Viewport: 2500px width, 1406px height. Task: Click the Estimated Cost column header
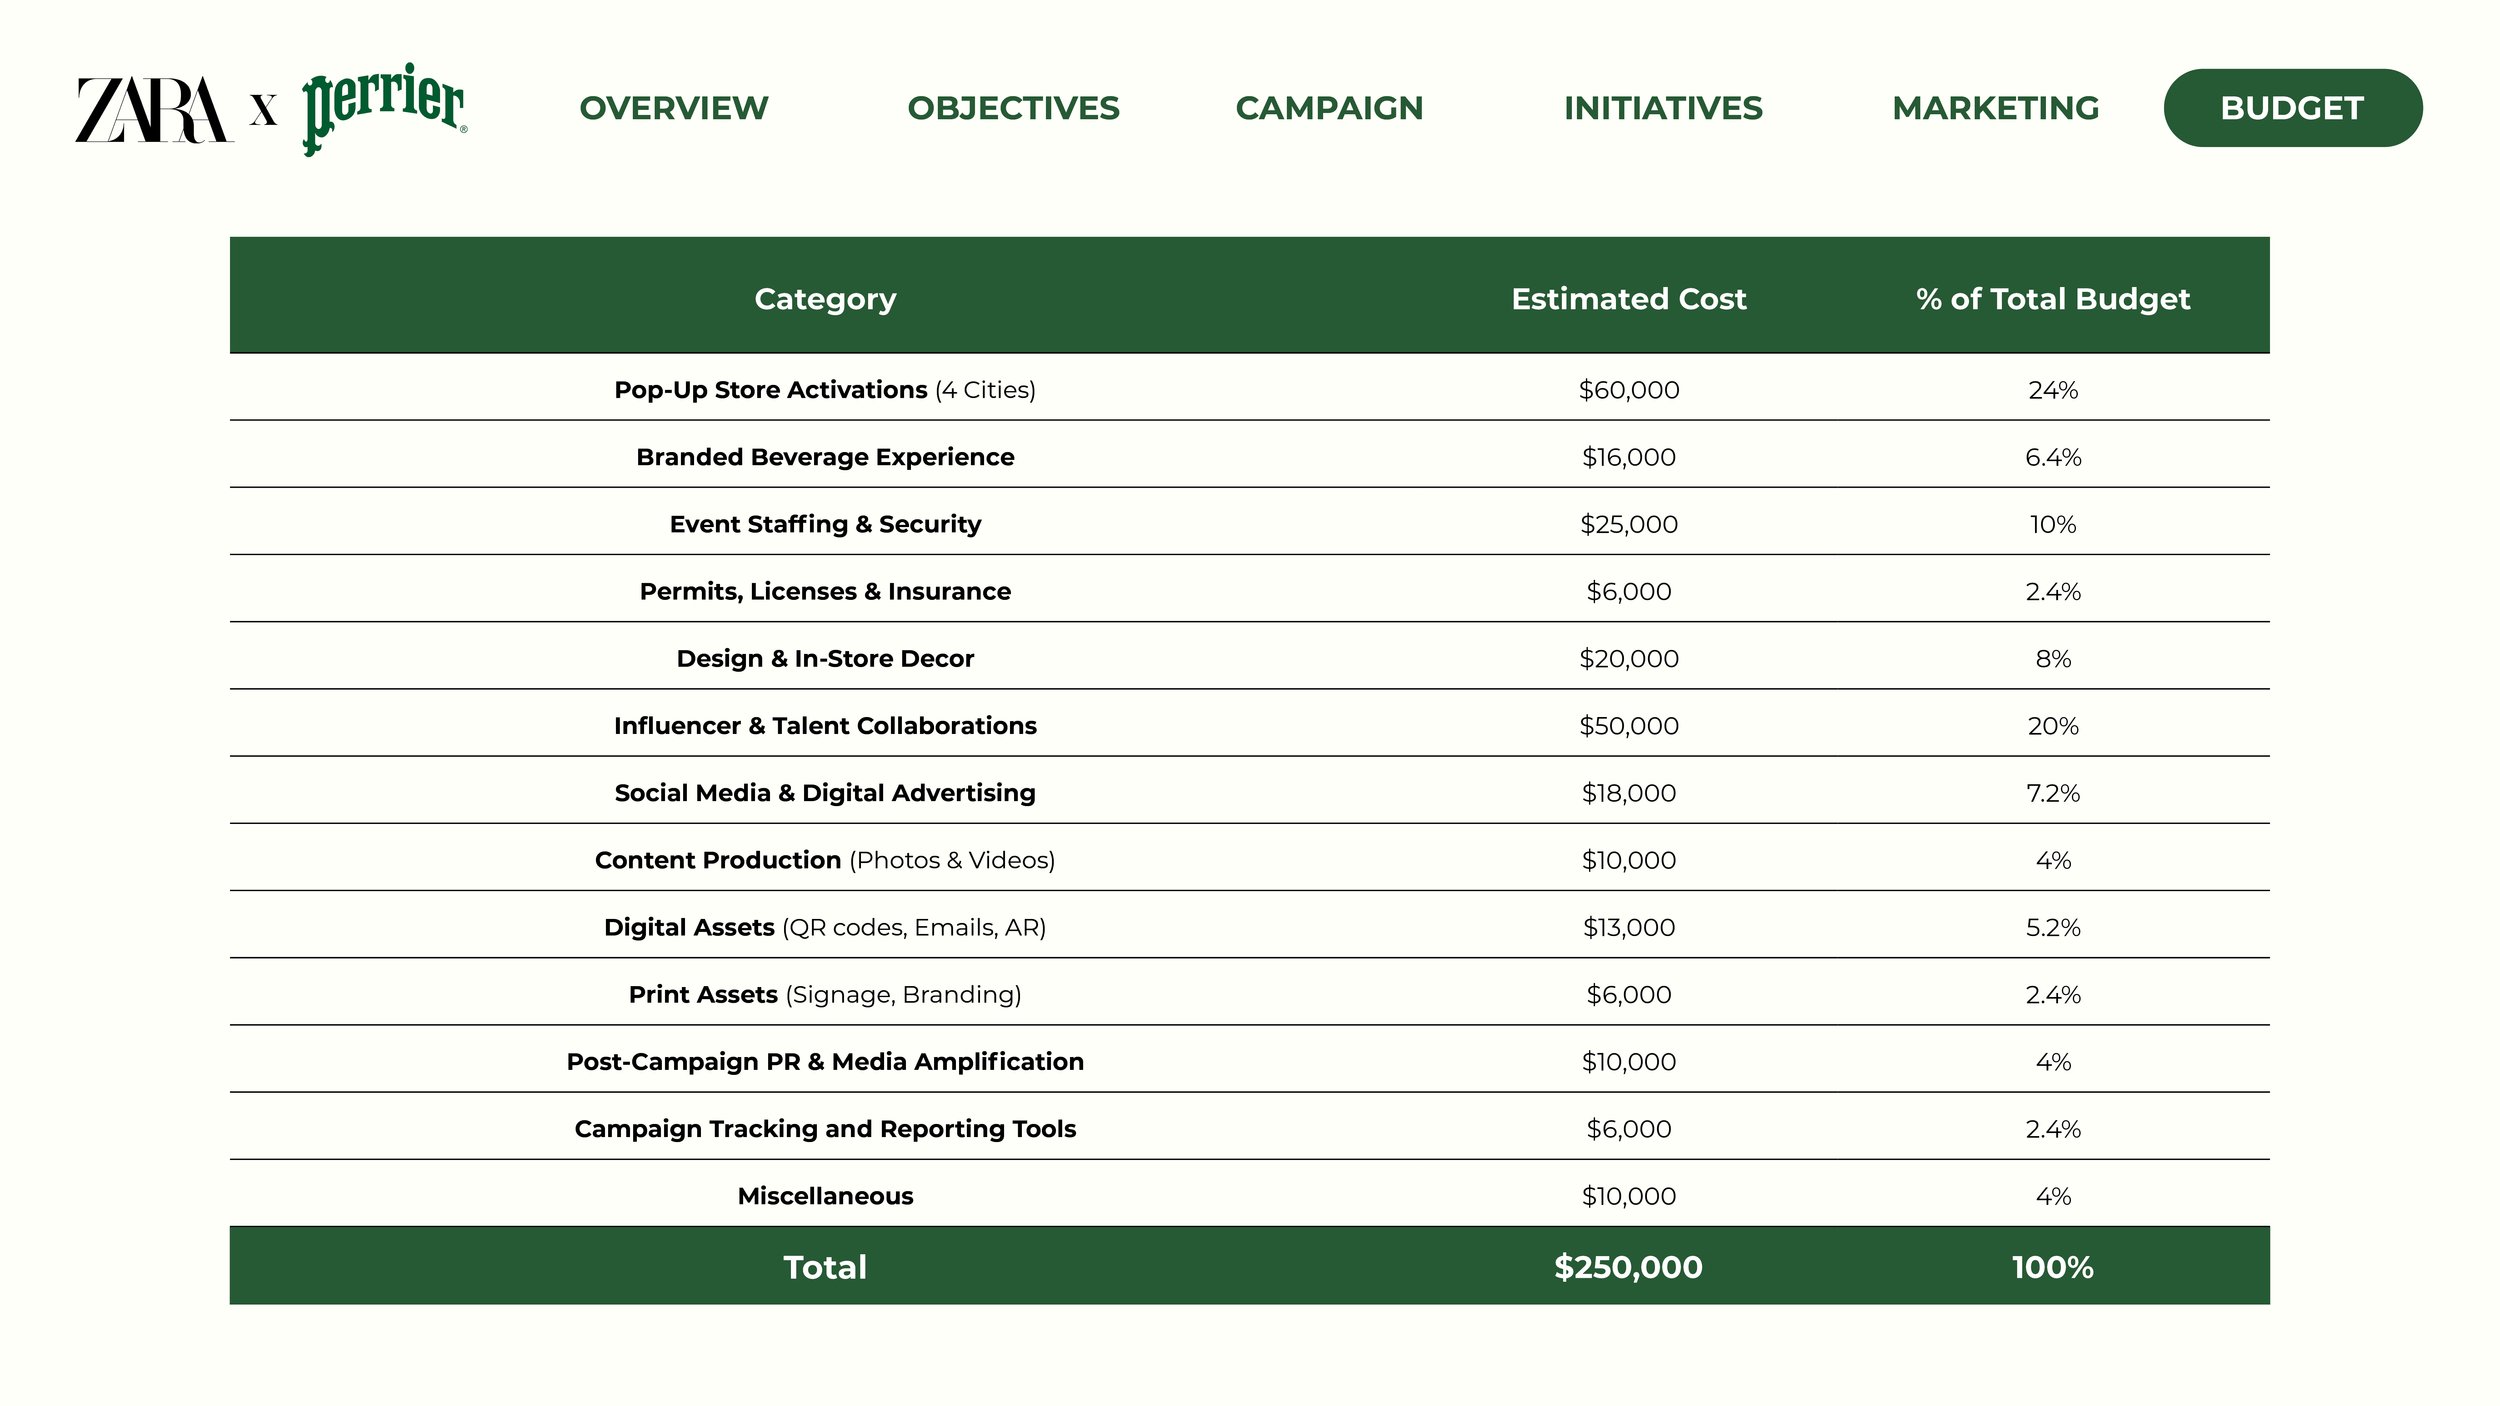(x=1628, y=297)
